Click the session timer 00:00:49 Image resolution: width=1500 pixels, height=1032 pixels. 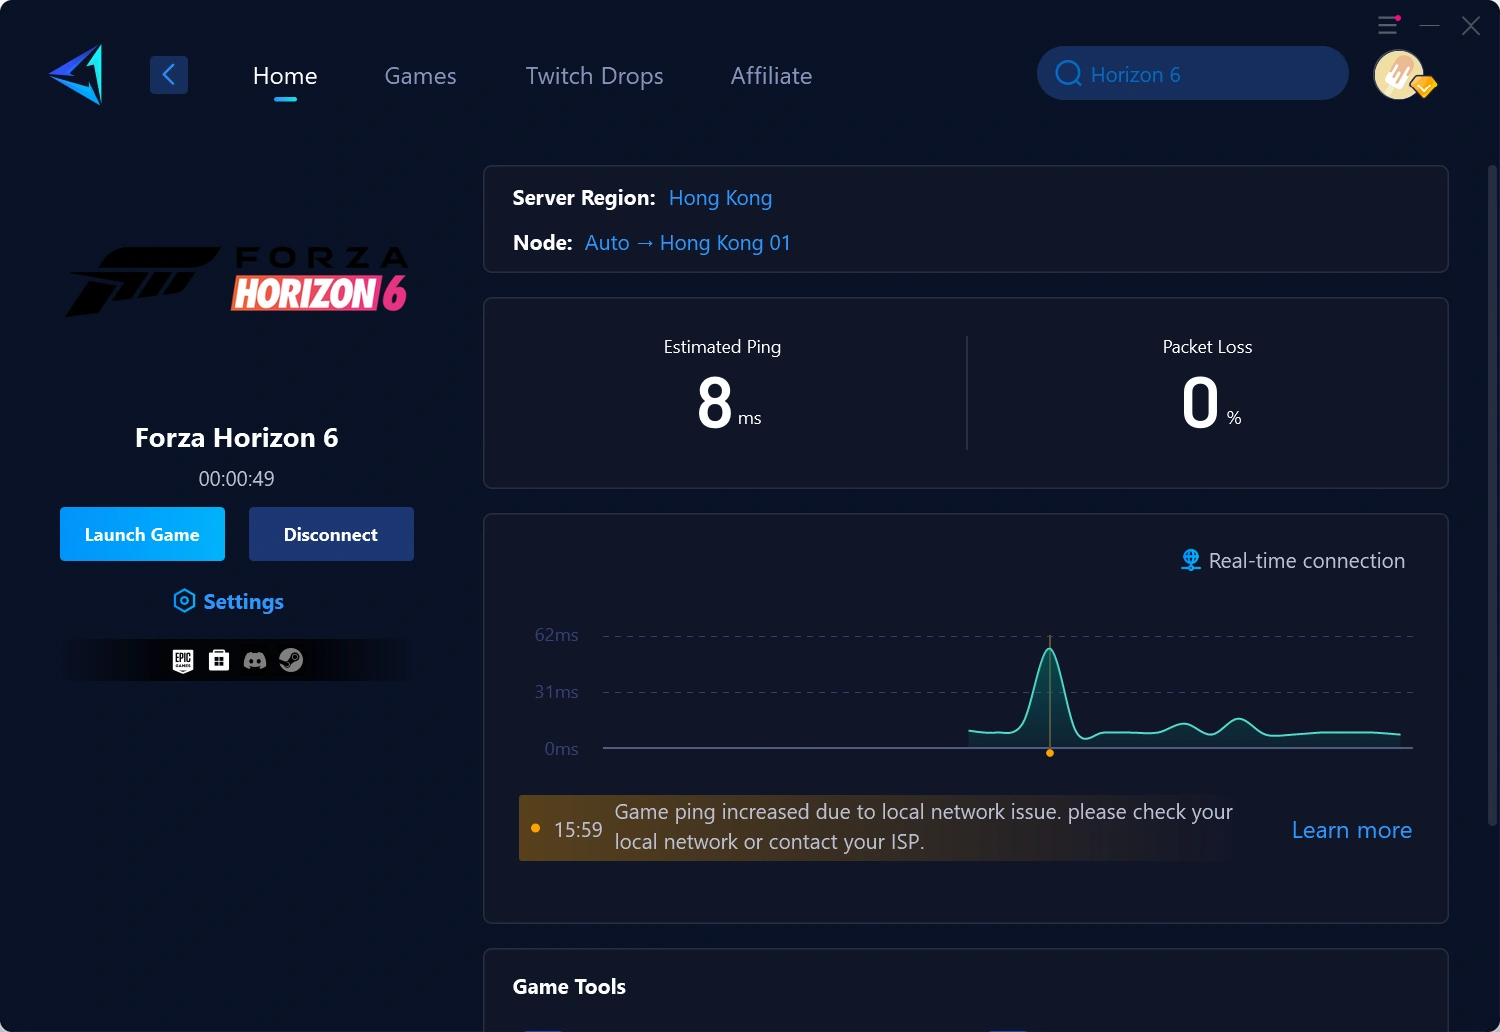tap(236, 479)
